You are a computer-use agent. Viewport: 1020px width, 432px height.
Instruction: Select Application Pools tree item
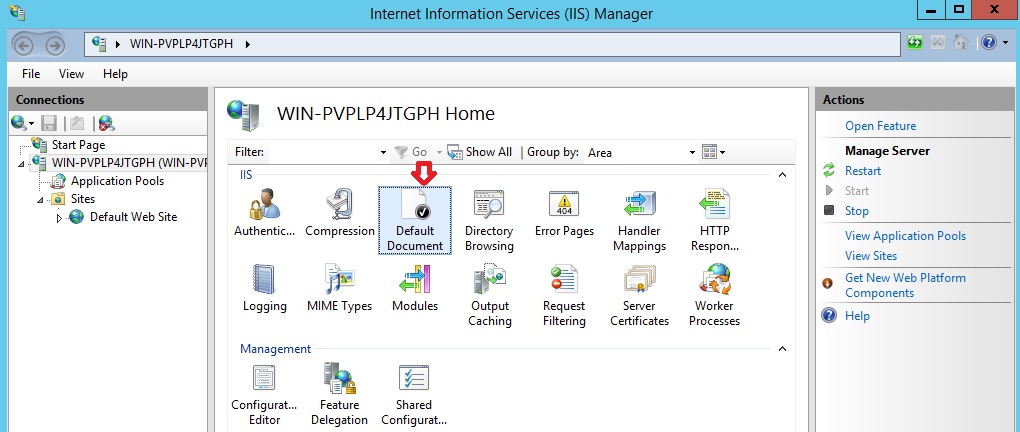pos(117,181)
